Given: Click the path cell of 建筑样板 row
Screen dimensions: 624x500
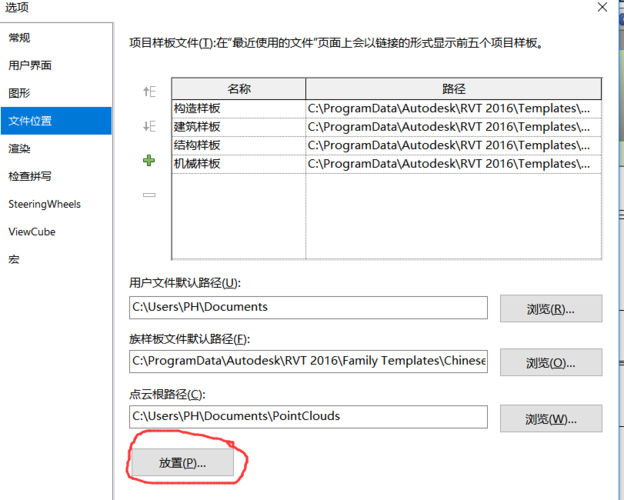Looking at the screenshot, I should click(454, 127).
